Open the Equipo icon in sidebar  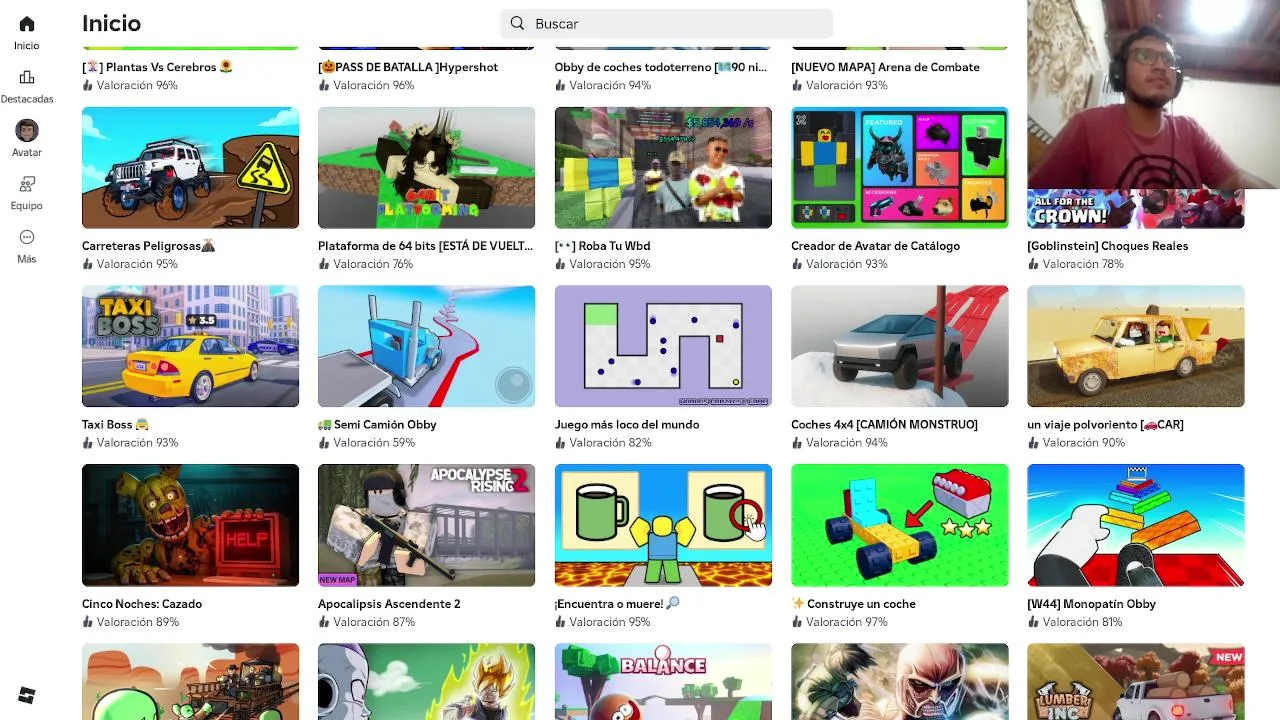pos(27,184)
